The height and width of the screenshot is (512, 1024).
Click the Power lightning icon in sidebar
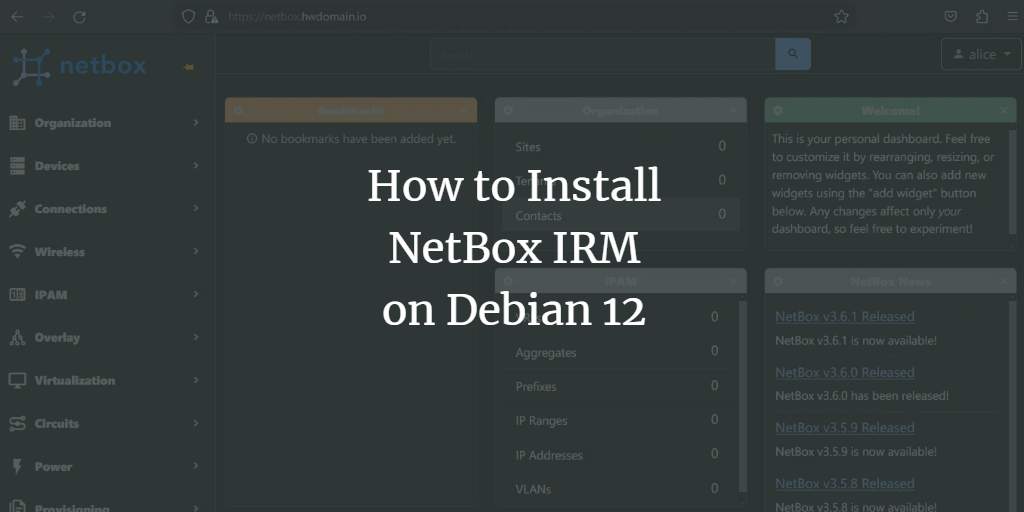[x=17, y=466]
